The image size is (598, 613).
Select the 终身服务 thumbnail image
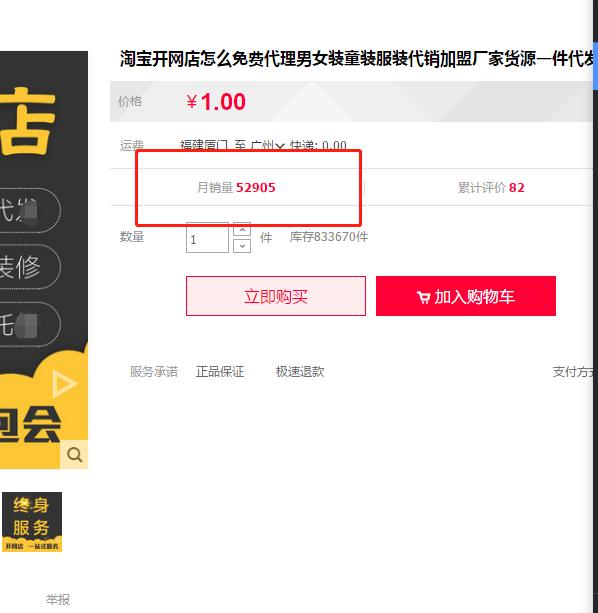32,522
